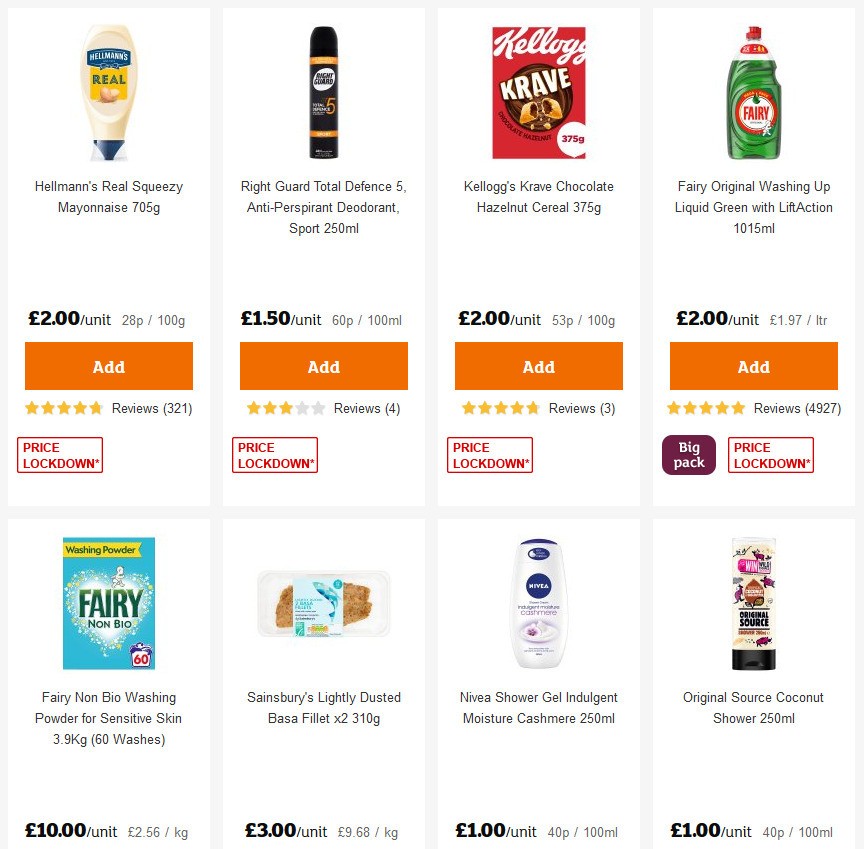Screen dimensions: 864x849
Task: Open the Fairy Non Bio Washing Powder listing
Action: 108,718
